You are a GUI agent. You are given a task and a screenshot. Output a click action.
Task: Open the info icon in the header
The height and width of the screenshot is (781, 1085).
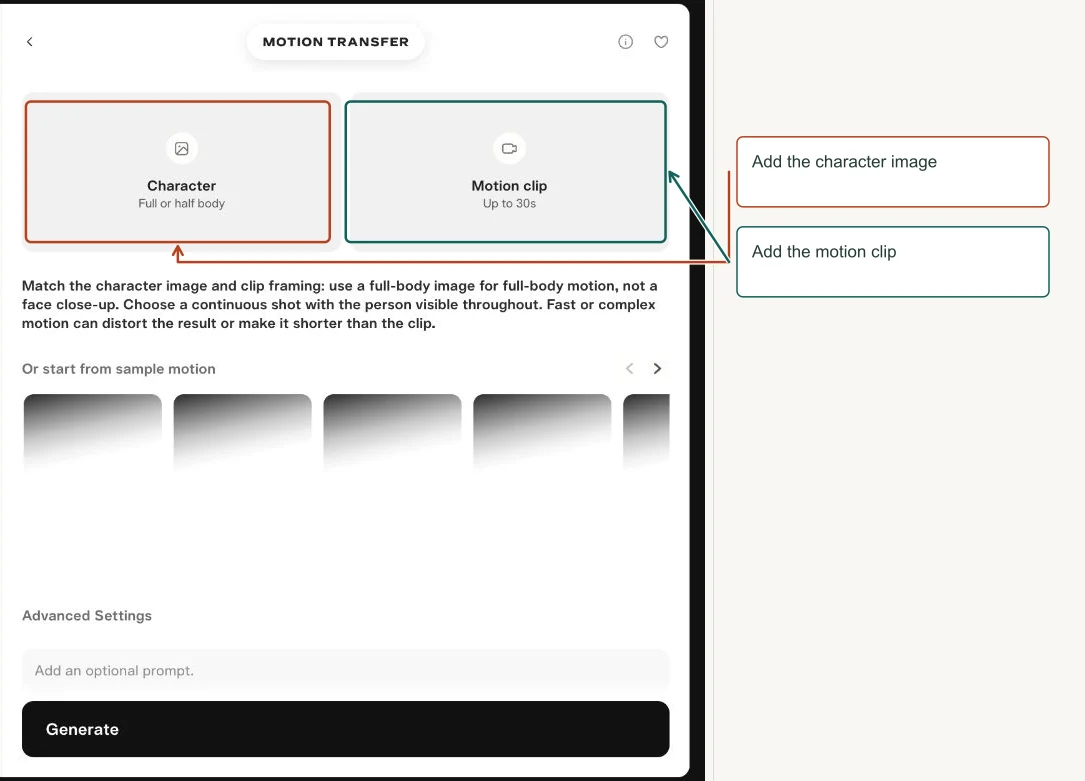(x=626, y=42)
